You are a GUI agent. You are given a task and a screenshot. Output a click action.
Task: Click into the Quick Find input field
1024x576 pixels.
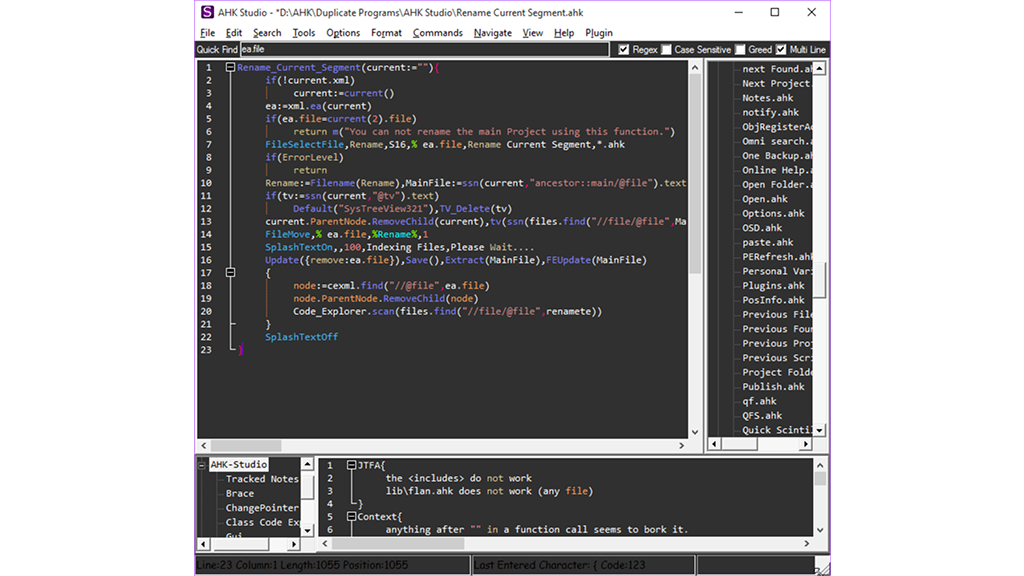(422, 49)
